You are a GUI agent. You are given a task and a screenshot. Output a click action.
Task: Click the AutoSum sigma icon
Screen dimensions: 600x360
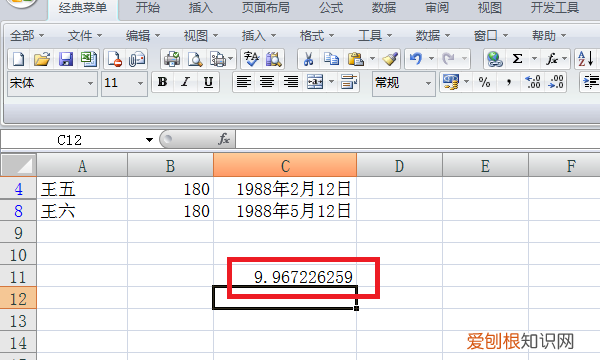[517, 59]
